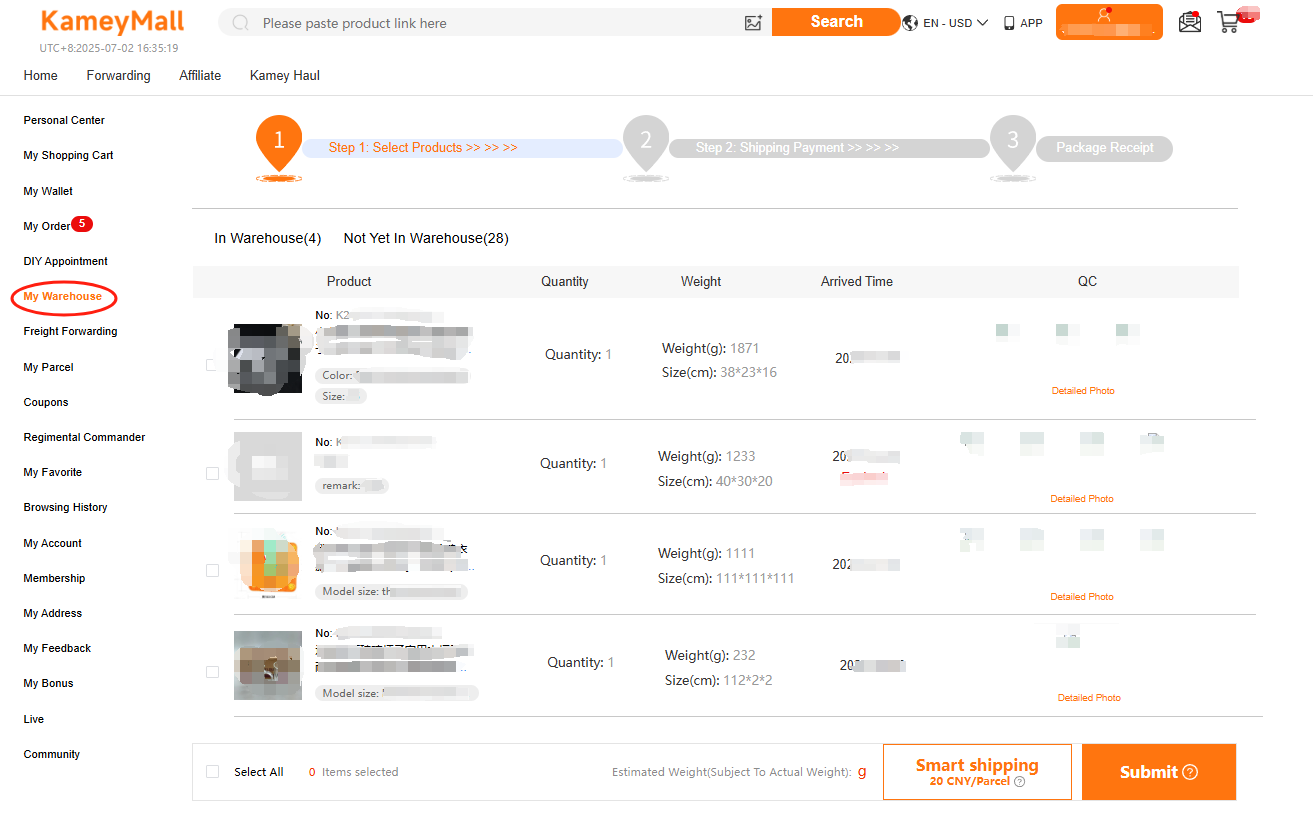Open the messages envelope icon
The height and width of the screenshot is (821, 1313).
pyautogui.click(x=1190, y=22)
